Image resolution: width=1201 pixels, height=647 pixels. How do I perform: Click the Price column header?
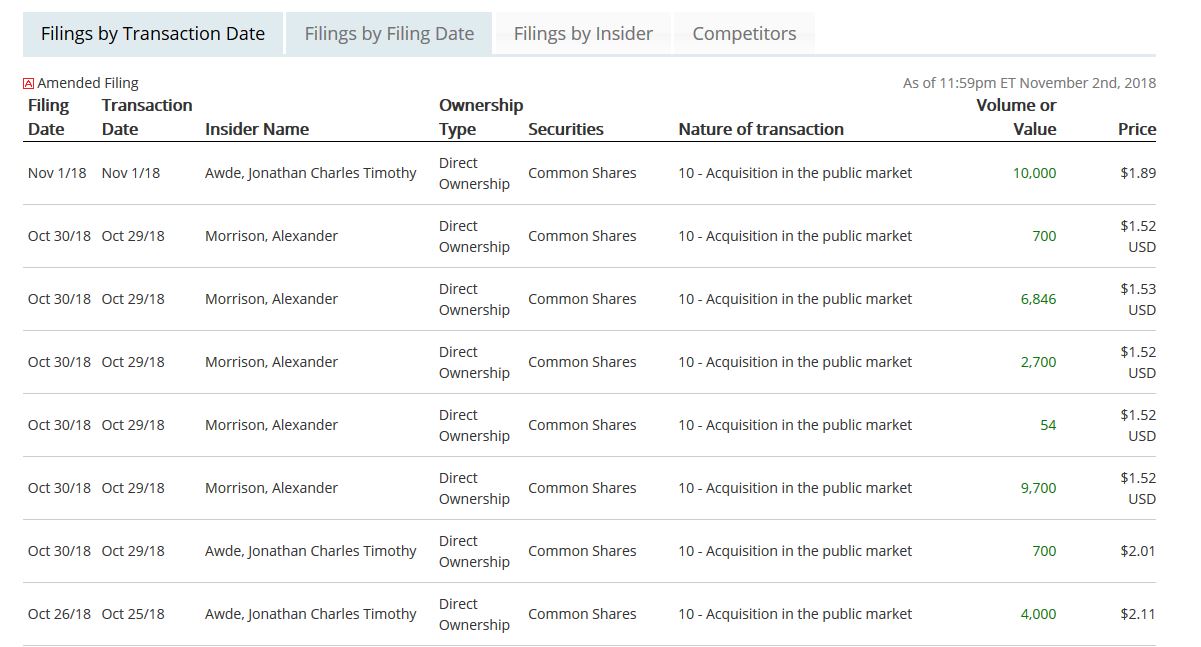coord(1137,129)
